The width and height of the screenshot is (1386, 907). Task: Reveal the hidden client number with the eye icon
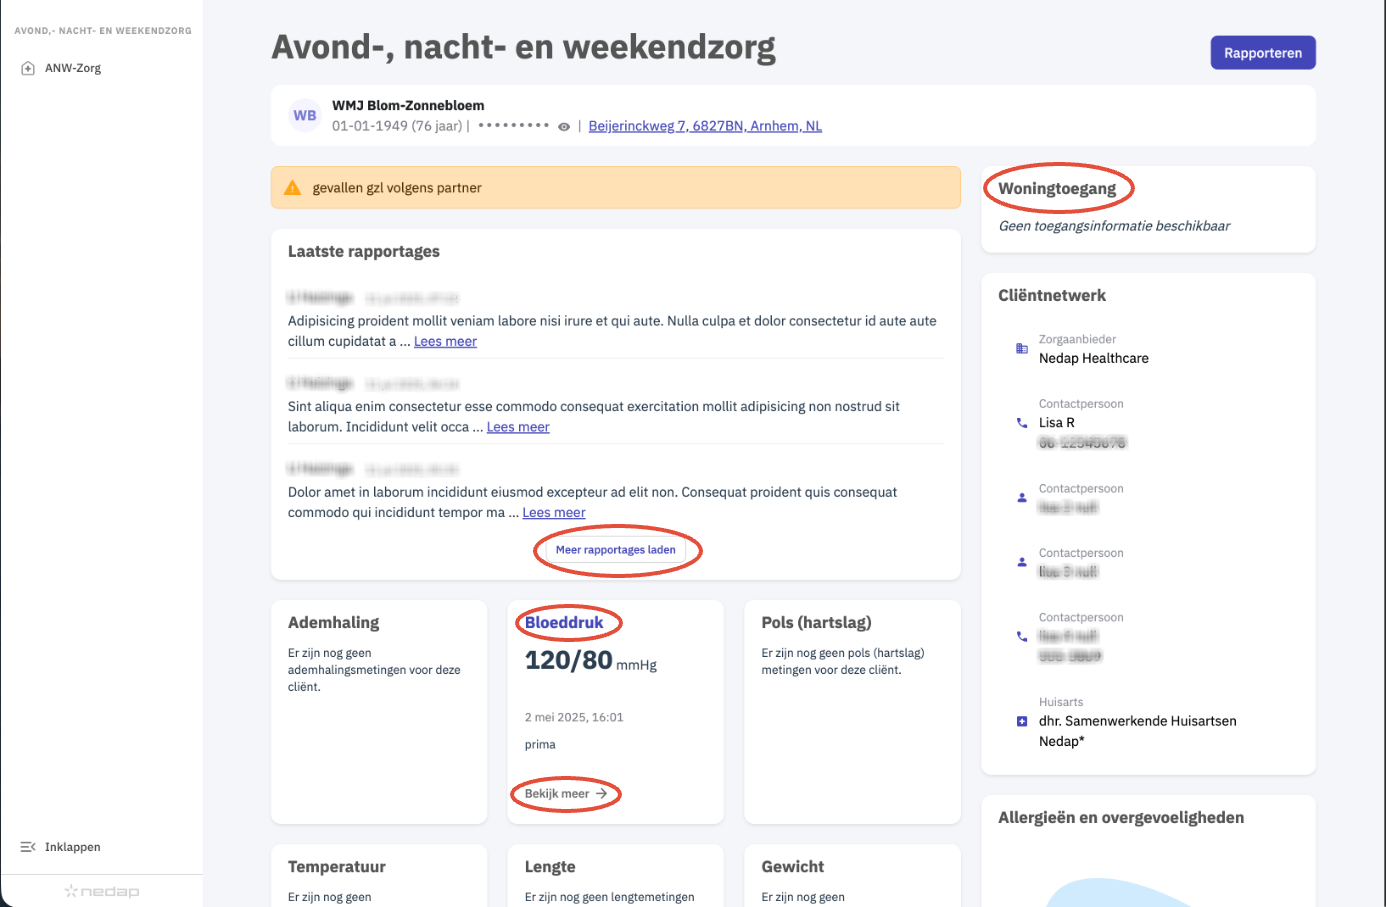(564, 127)
